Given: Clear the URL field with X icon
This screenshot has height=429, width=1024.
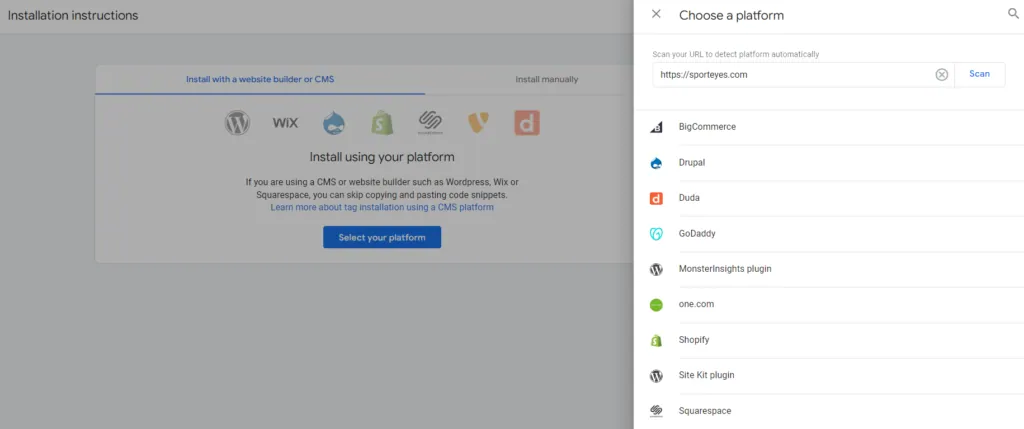Looking at the screenshot, I should [x=942, y=74].
